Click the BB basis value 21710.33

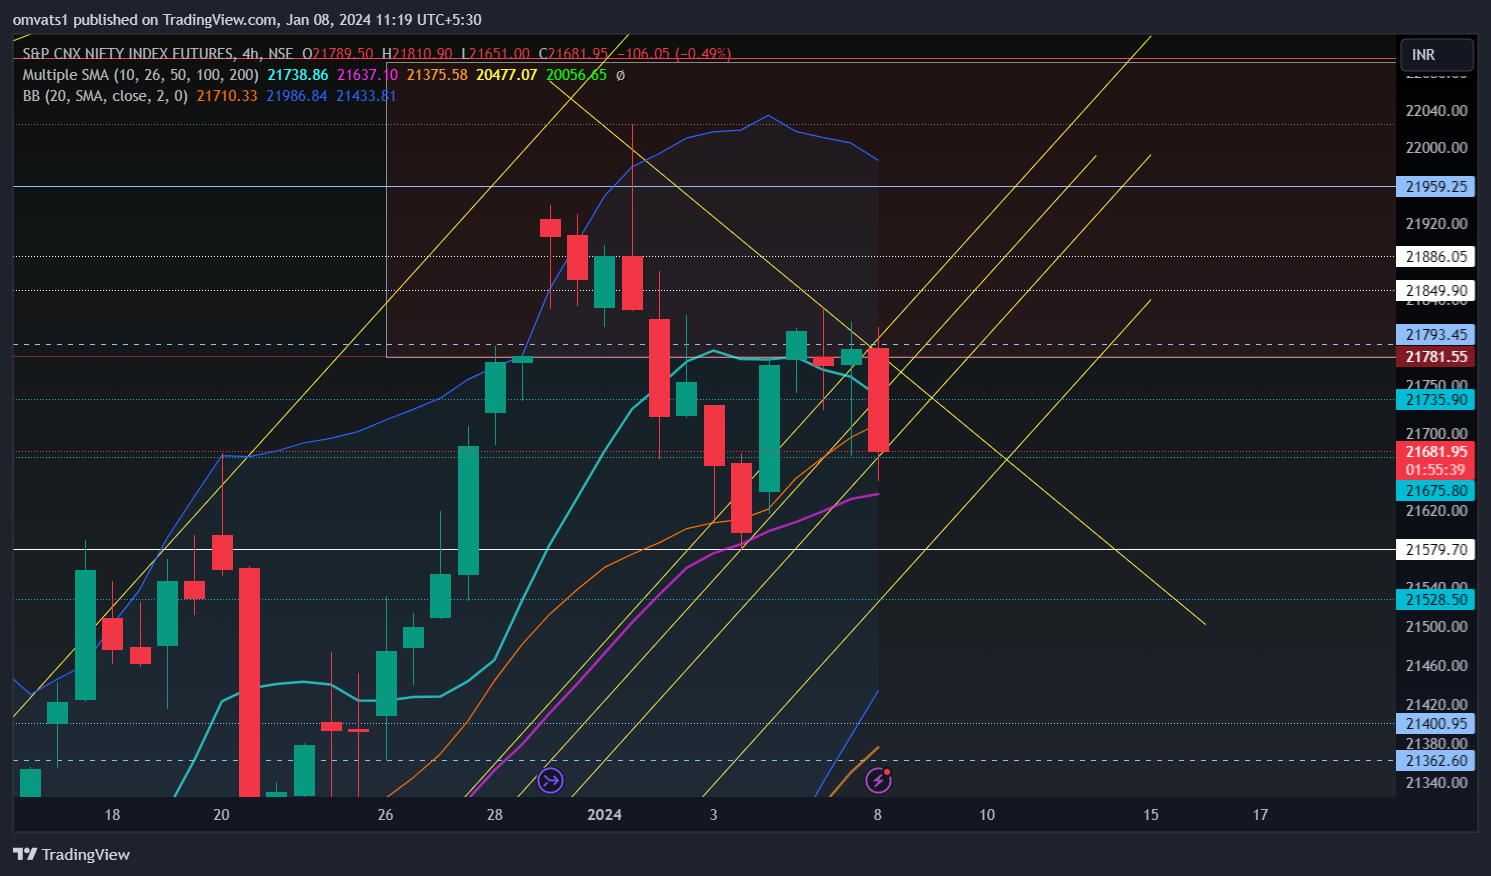click(x=227, y=96)
